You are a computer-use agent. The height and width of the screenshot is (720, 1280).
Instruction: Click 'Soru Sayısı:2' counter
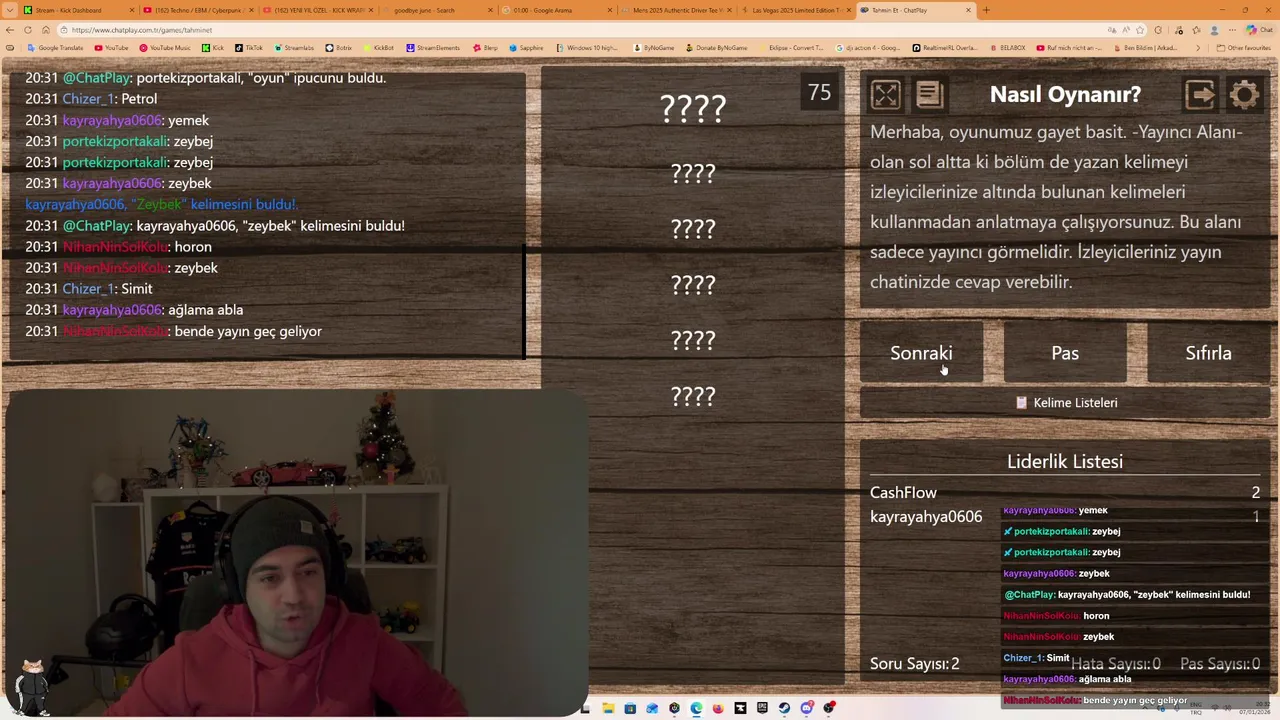tap(915, 664)
